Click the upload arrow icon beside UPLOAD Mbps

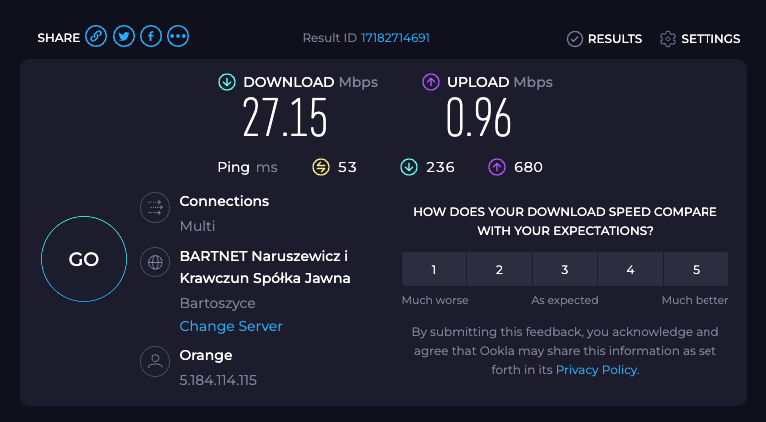coord(431,83)
